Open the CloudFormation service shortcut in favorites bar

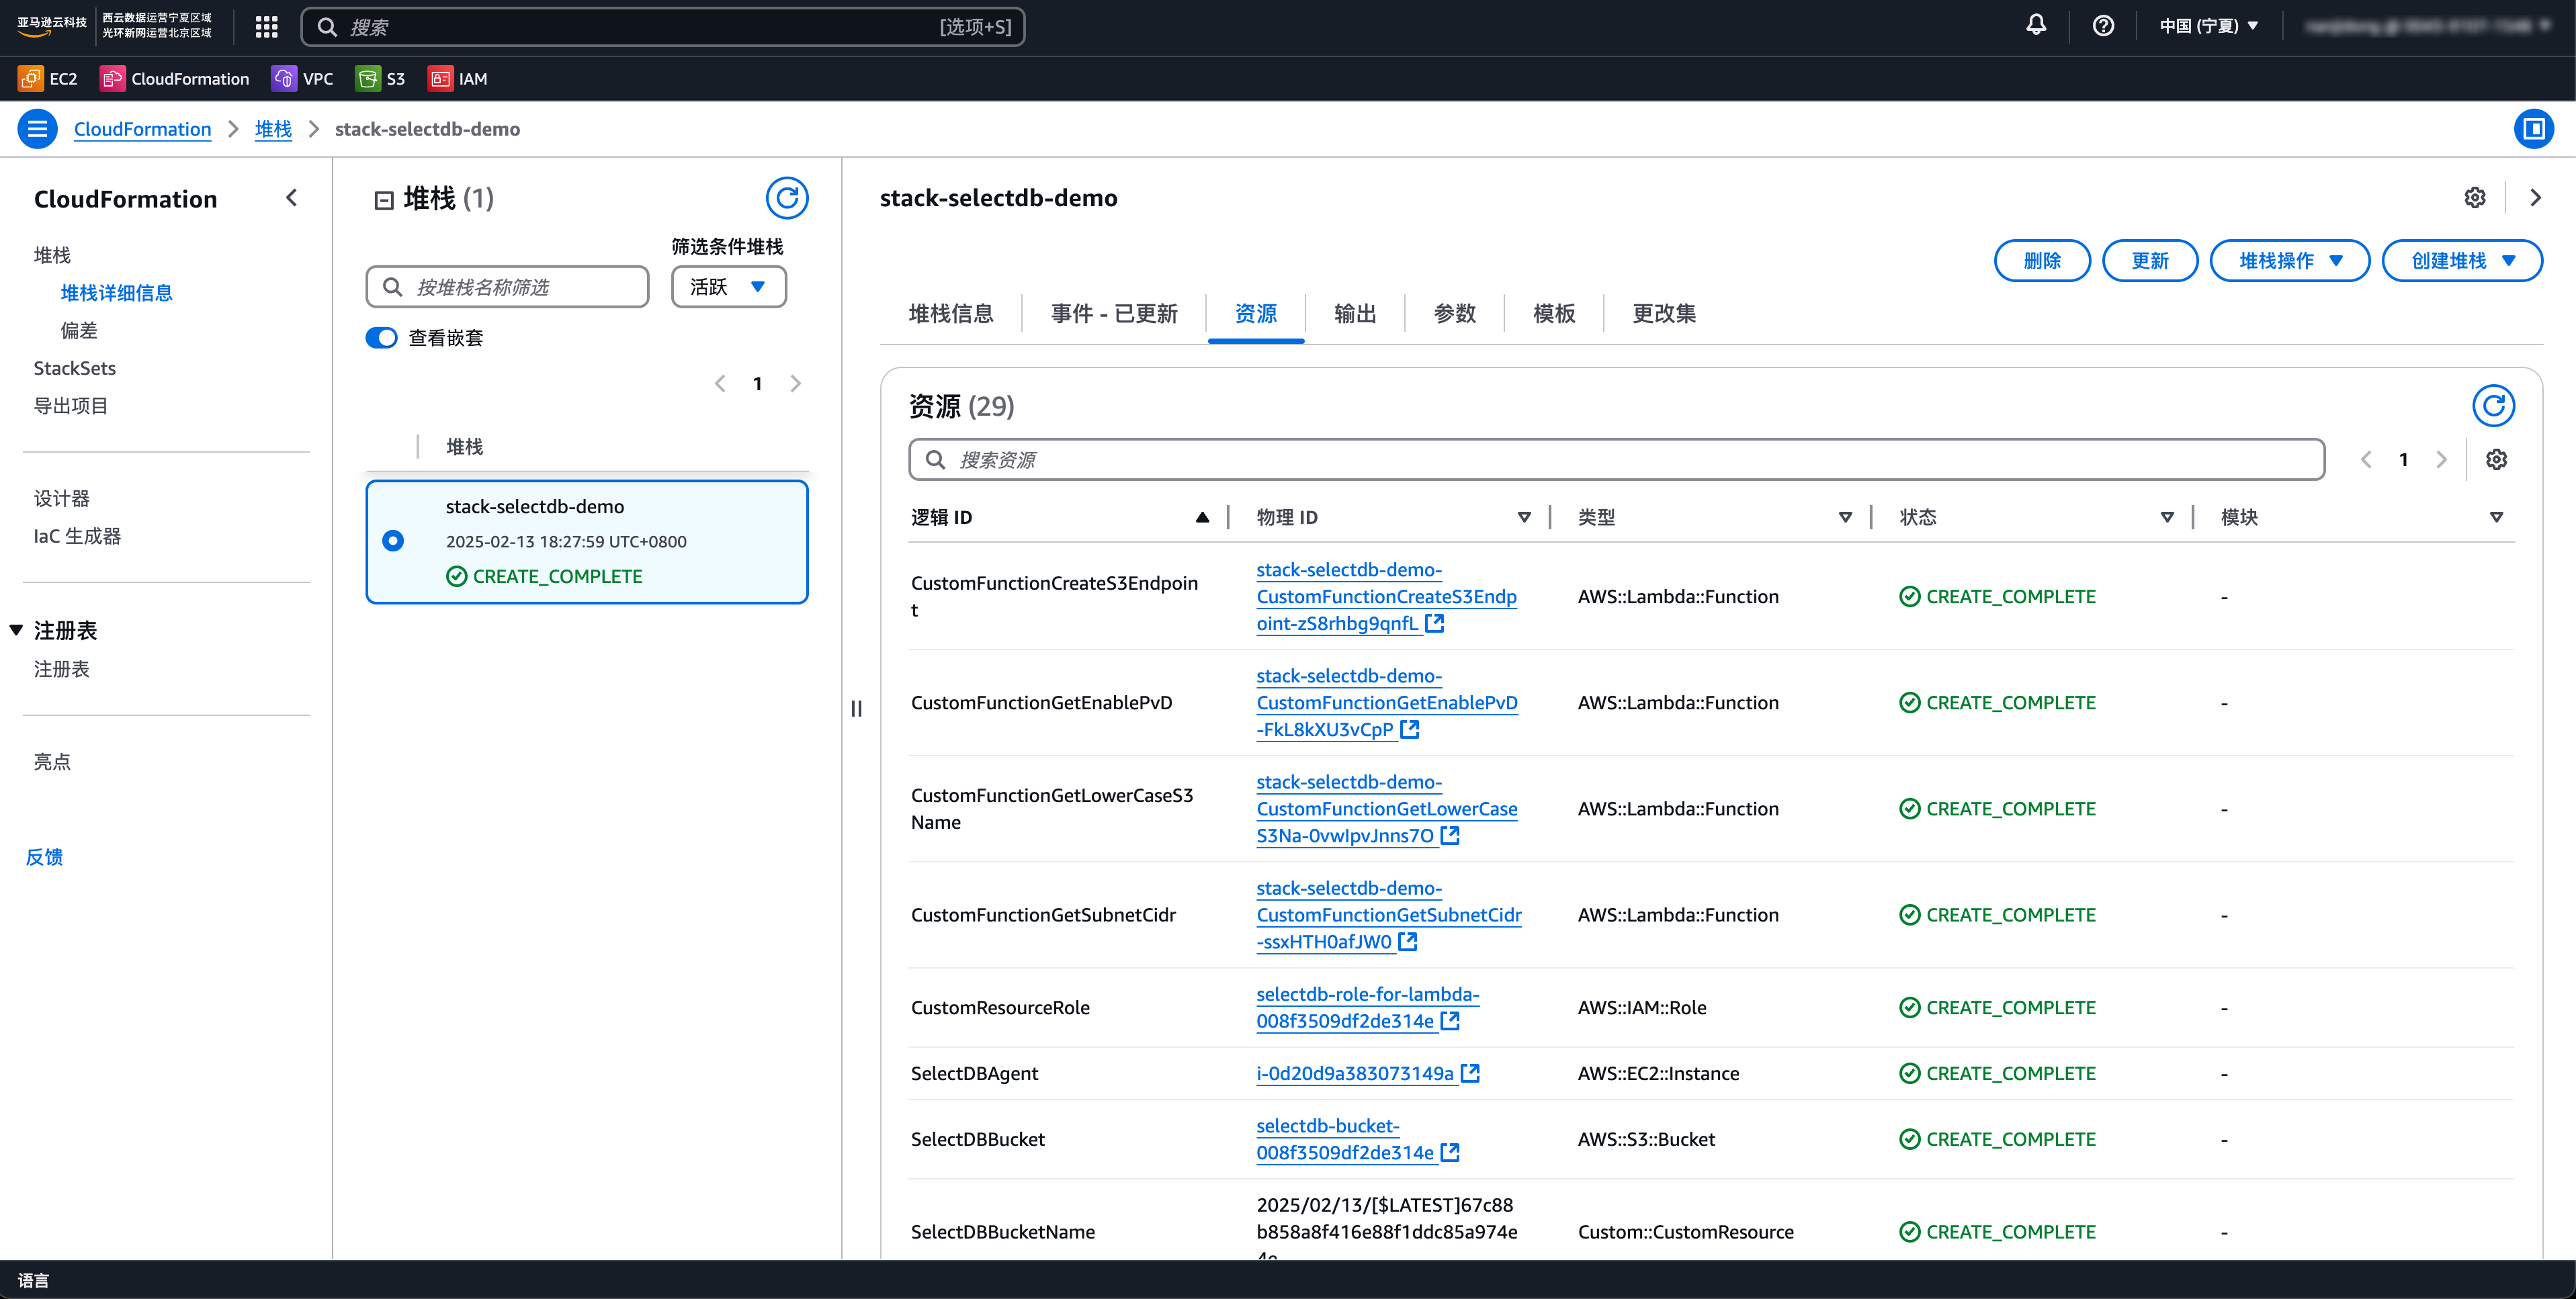174,79
